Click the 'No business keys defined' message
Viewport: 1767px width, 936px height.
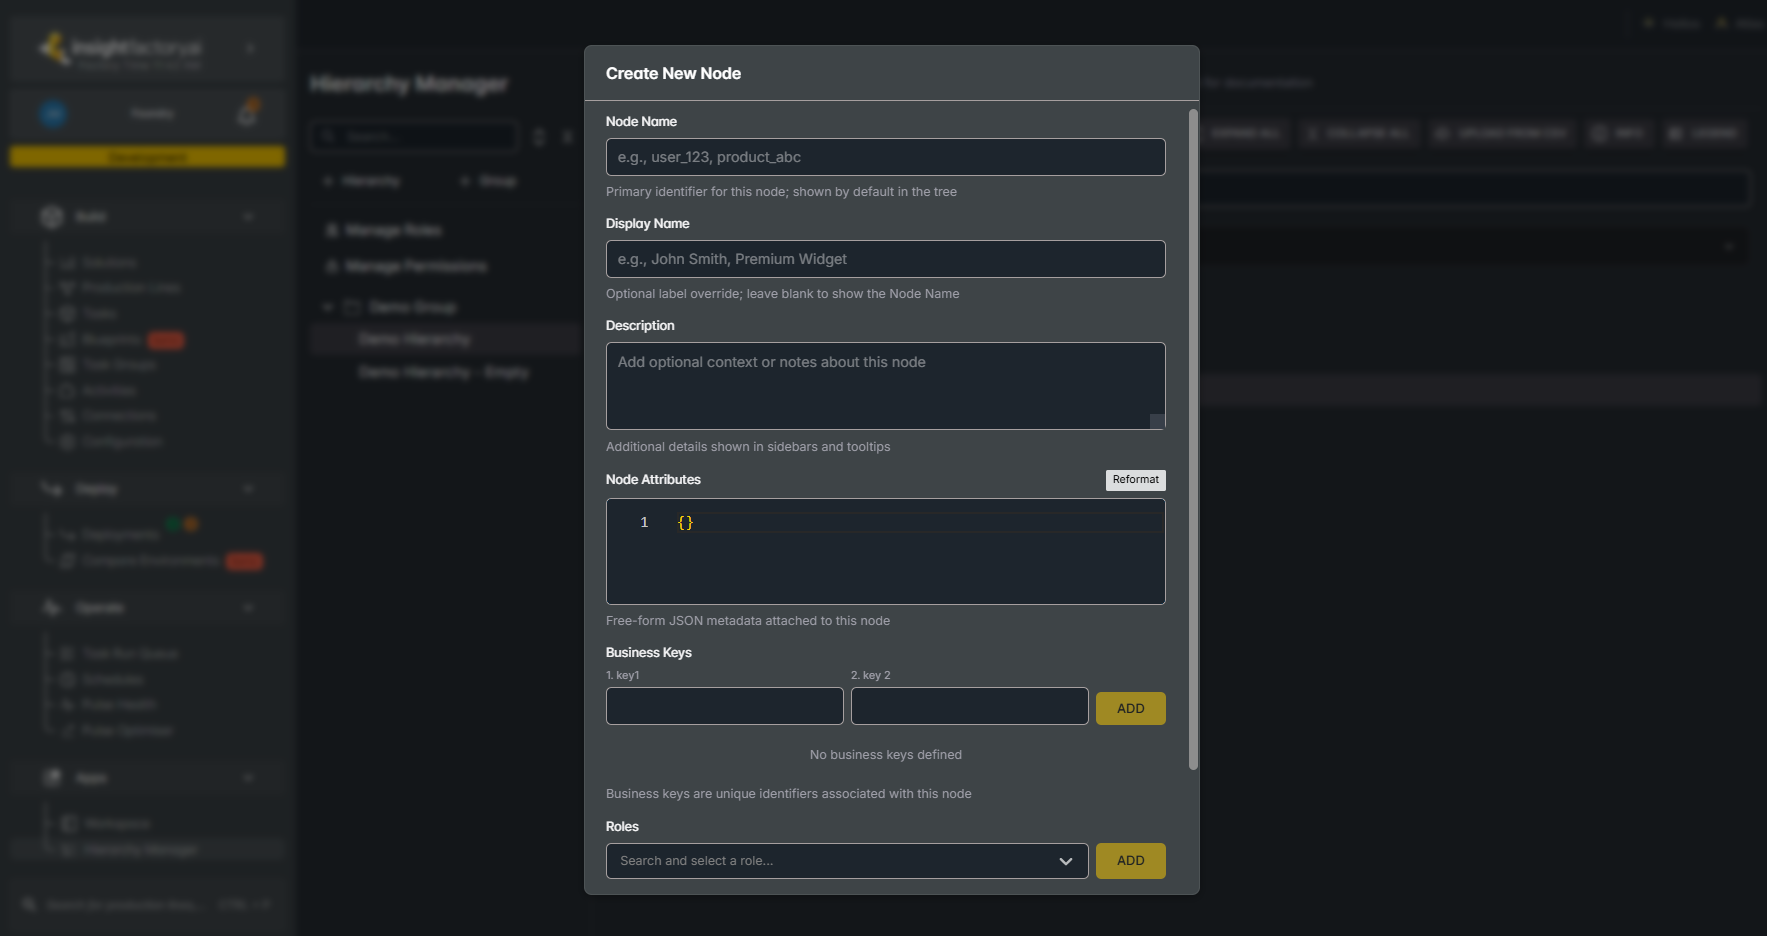(x=885, y=755)
